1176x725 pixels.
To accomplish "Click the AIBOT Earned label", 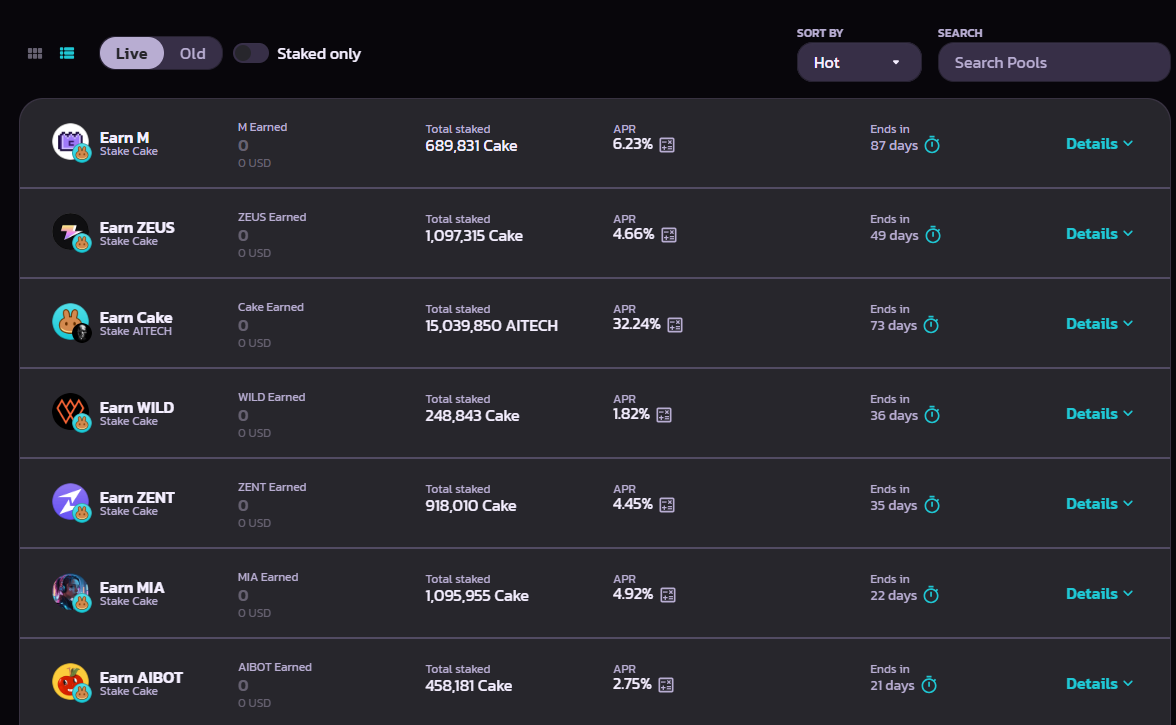I will pyautogui.click(x=274, y=667).
